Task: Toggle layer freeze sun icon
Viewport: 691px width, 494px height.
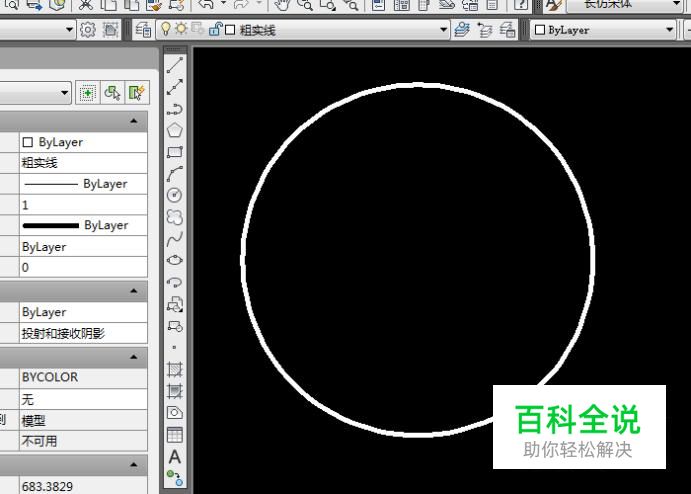Action: pos(181,29)
